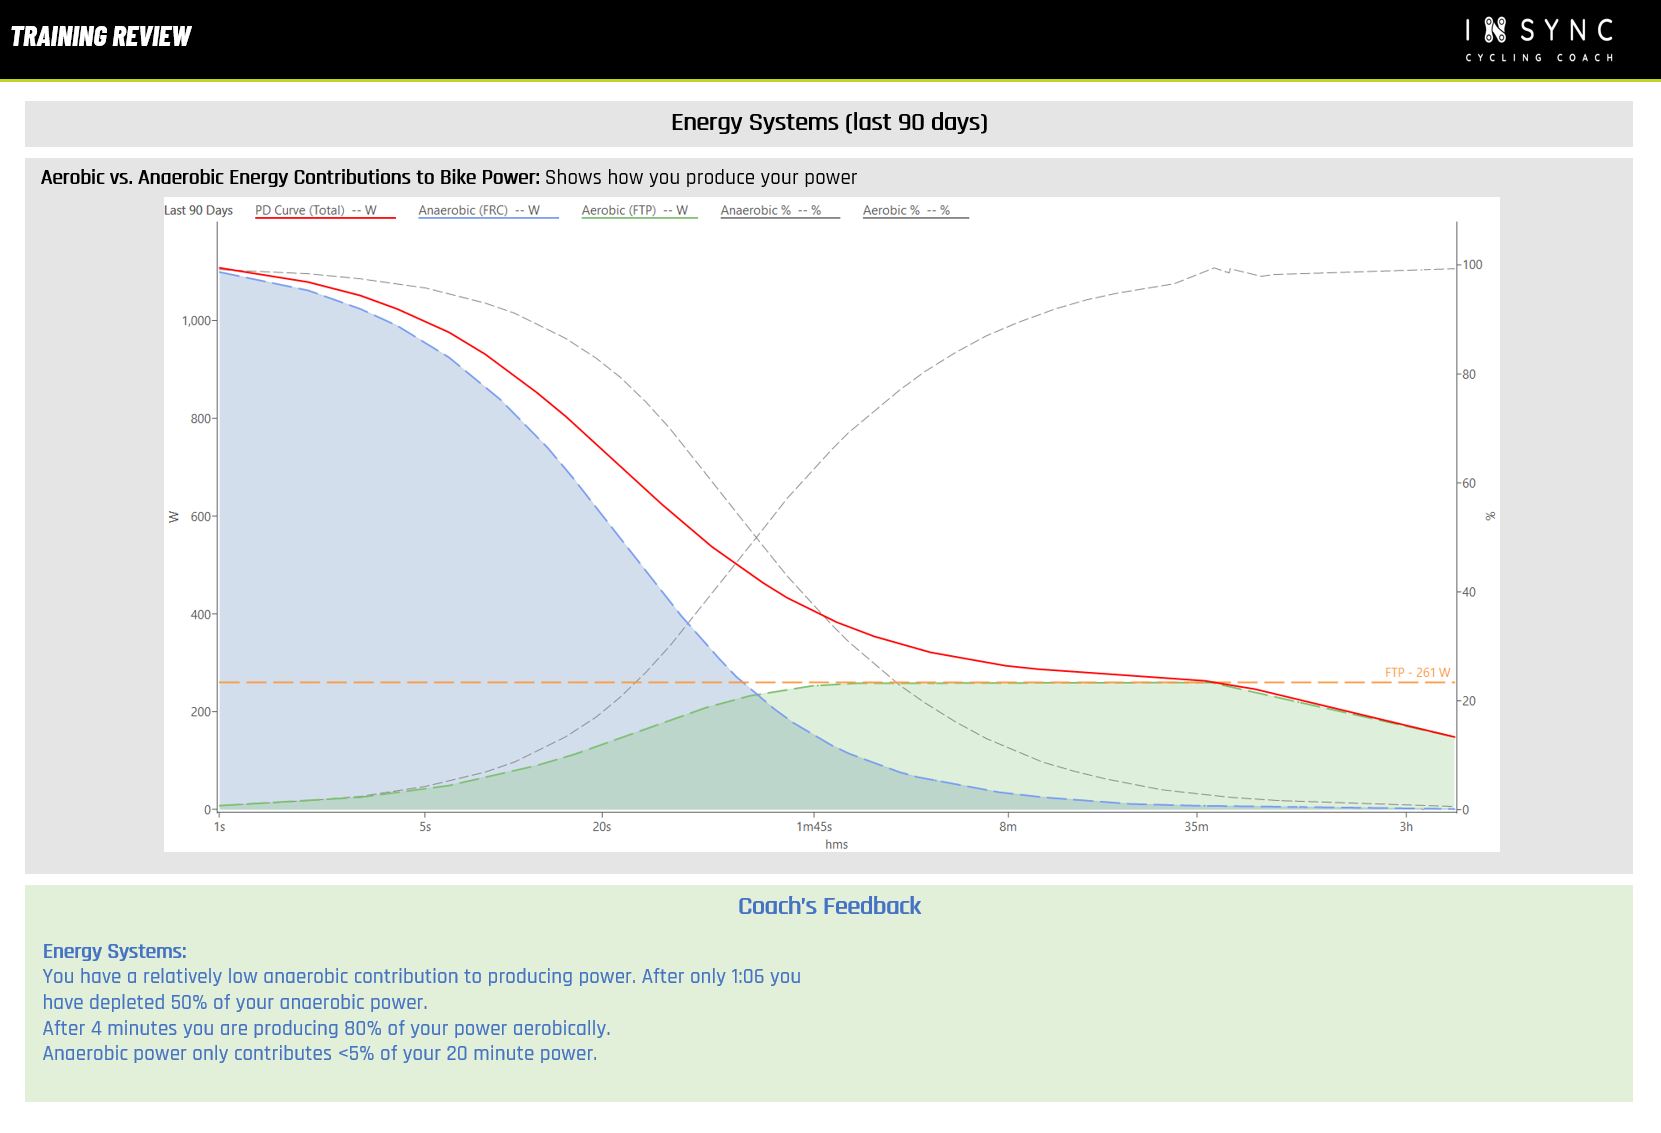Click the 600 value on the watts axis
This screenshot has width=1661, height=1133.
[201, 517]
